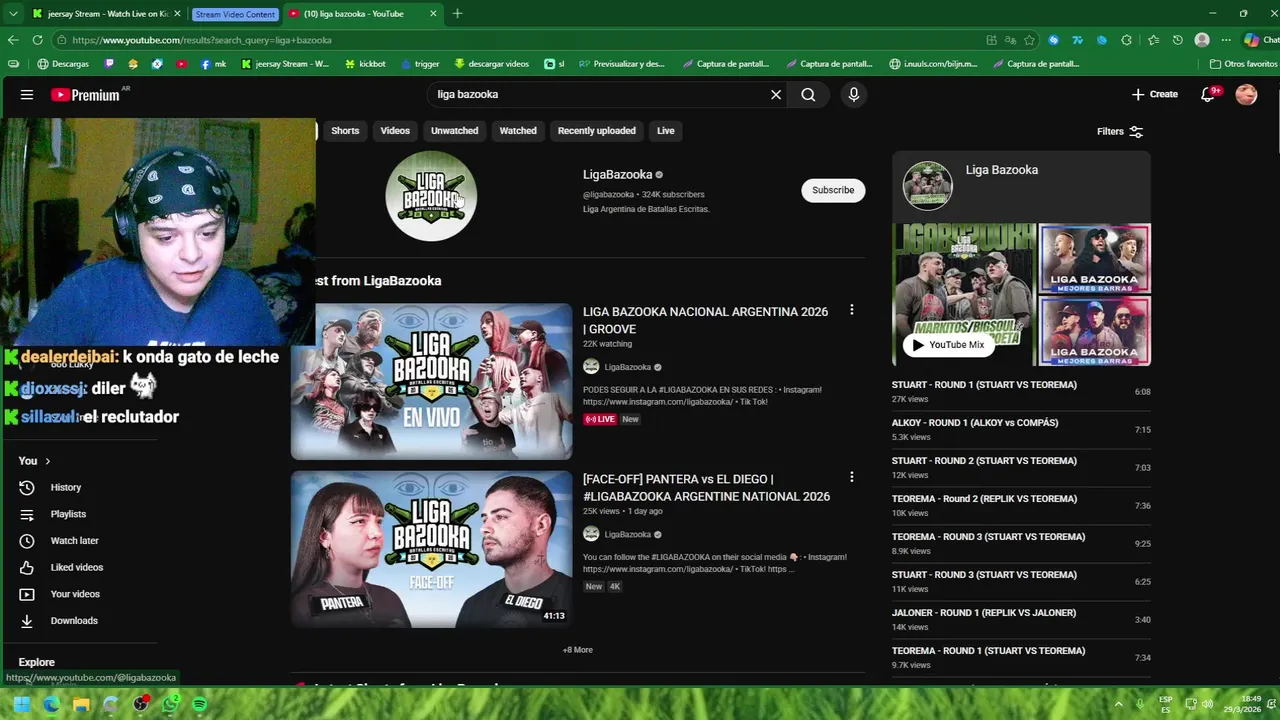This screenshot has width=1280, height=720.
Task: Expand the +8 More results
Action: pos(577,650)
